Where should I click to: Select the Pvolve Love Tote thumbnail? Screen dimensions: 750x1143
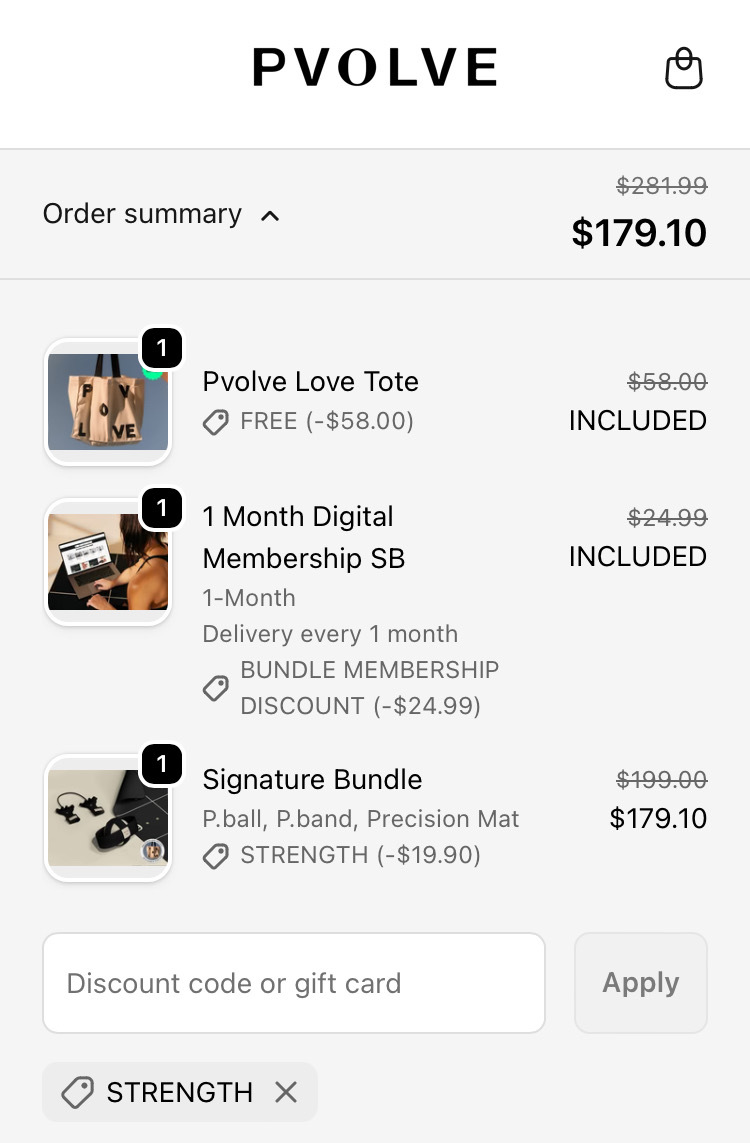[108, 402]
